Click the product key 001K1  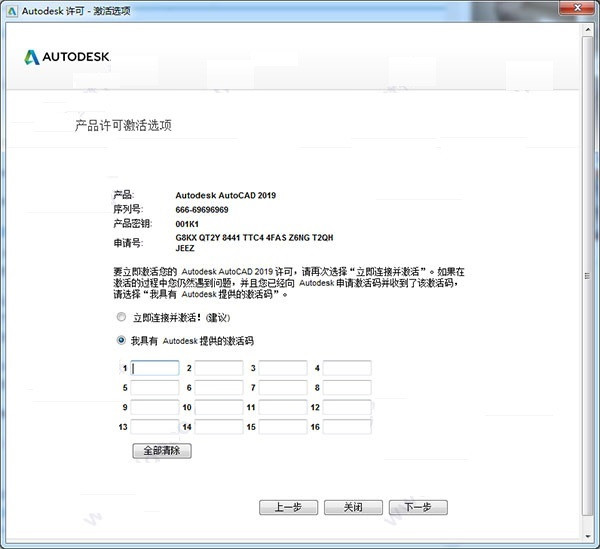tap(187, 224)
